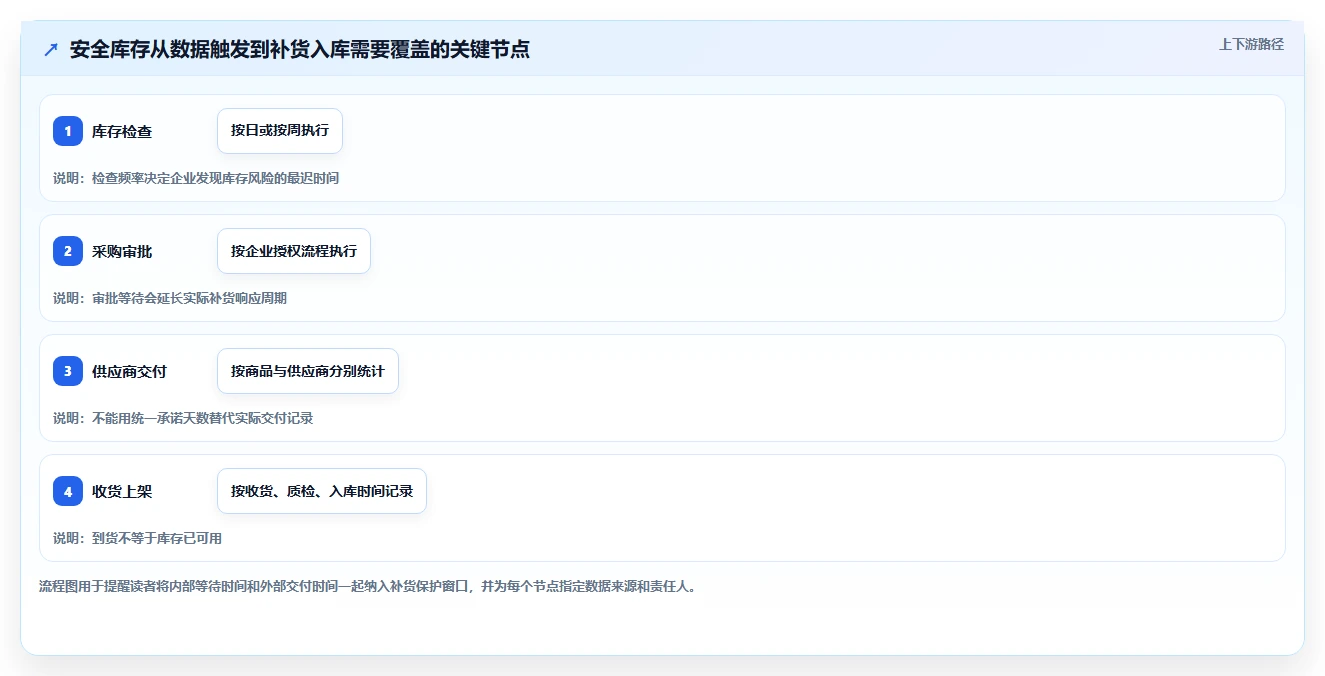Click step number 3 badge for 供应商交付
Screen dimensions: 1325x676
click(x=68, y=371)
